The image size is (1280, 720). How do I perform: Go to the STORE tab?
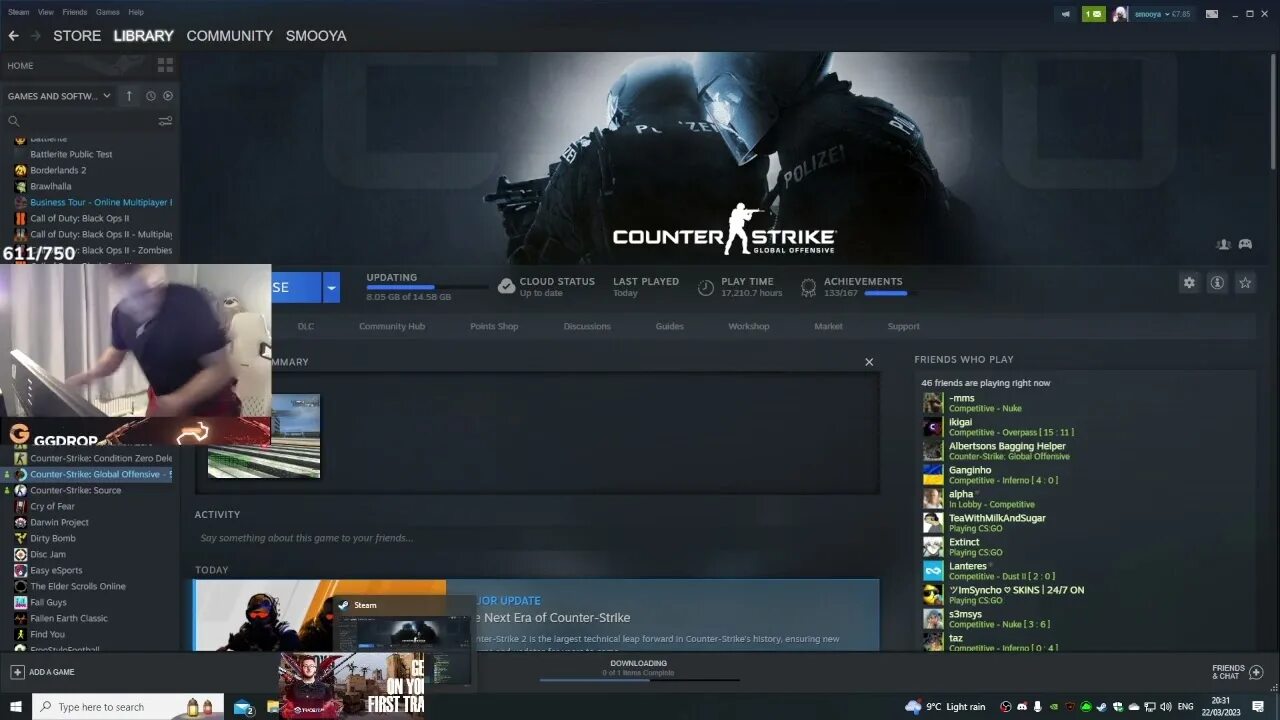pyautogui.click(x=77, y=35)
